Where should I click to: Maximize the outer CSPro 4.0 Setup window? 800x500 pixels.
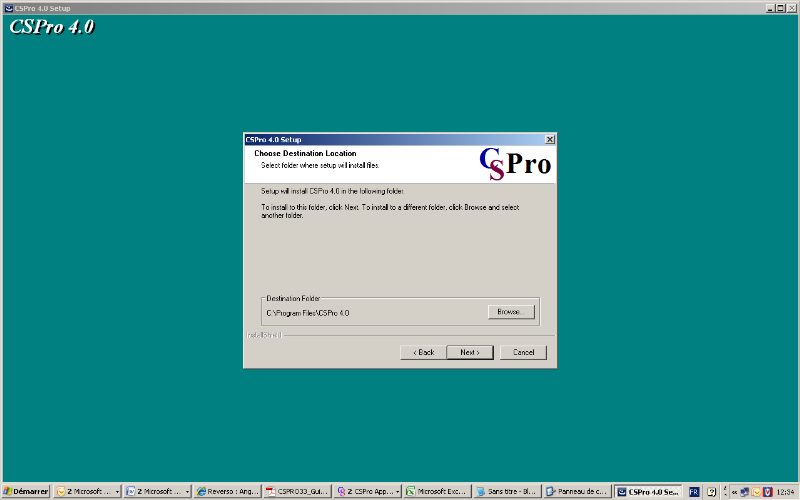tap(781, 8)
